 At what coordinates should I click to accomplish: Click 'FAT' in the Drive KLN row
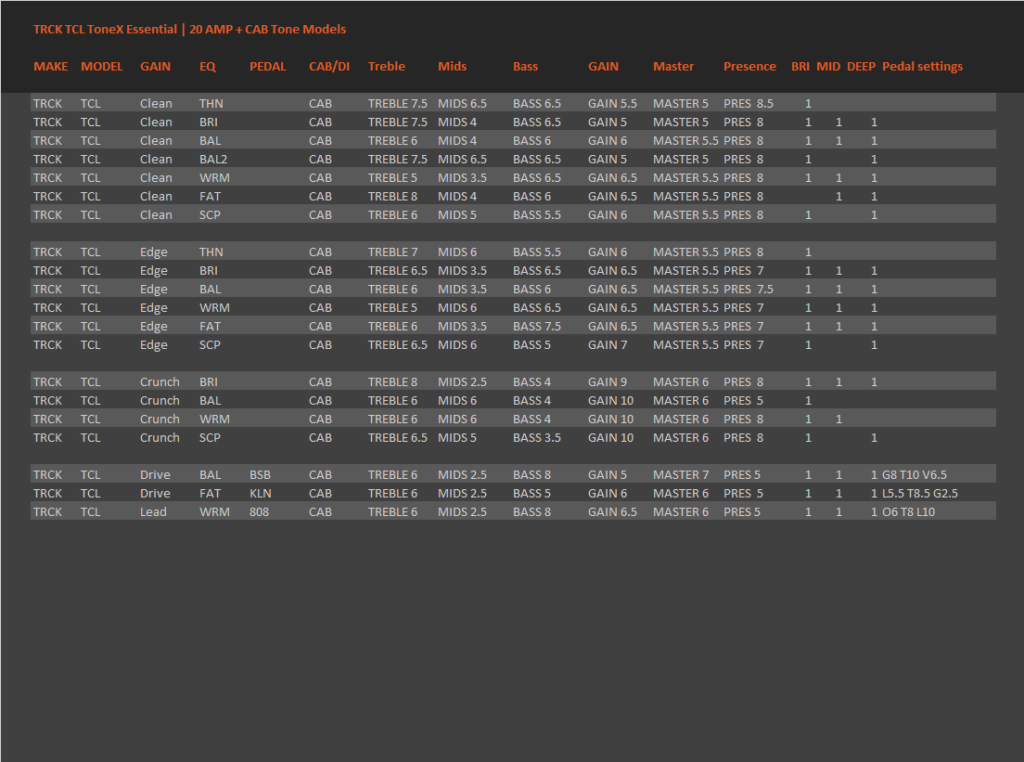210,494
